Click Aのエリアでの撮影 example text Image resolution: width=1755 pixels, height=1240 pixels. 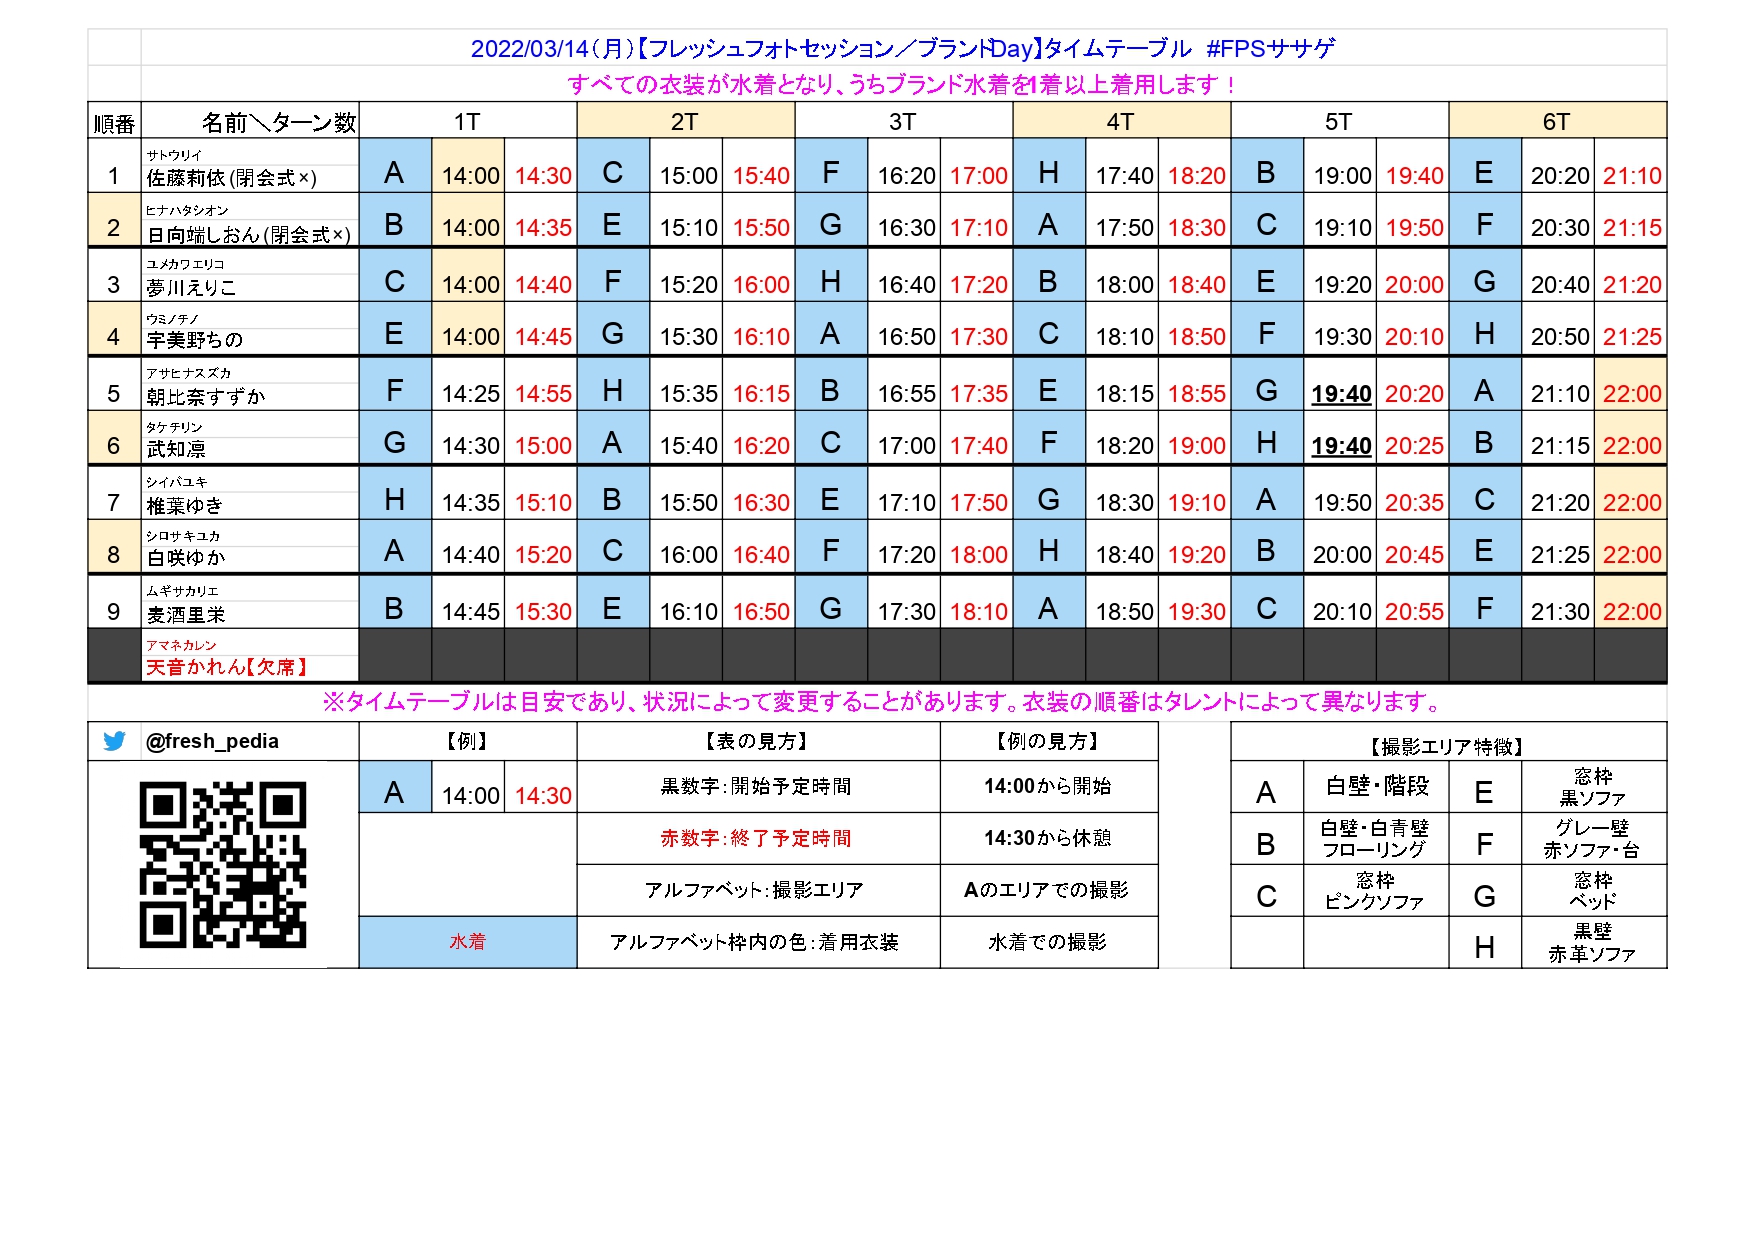1046,890
